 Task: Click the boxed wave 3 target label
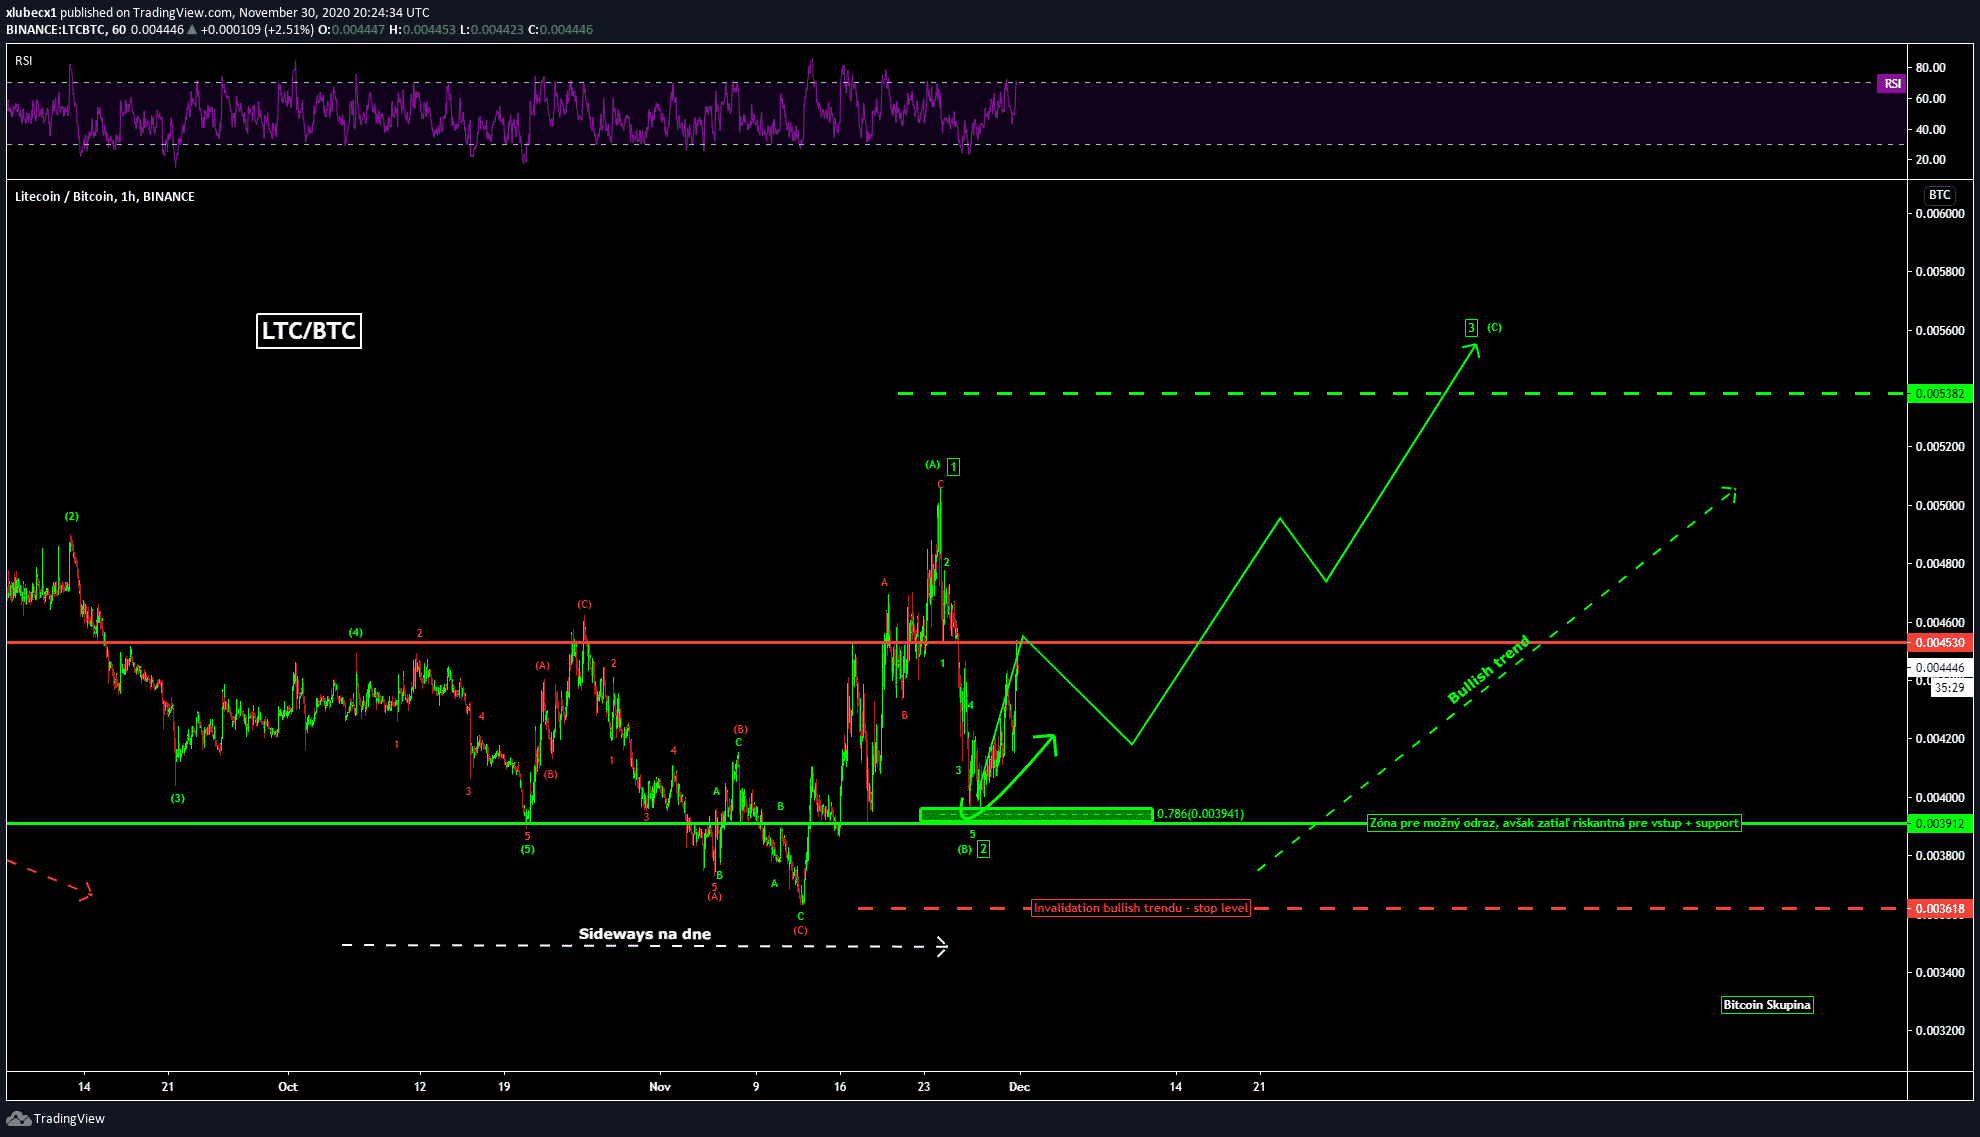(x=1471, y=328)
